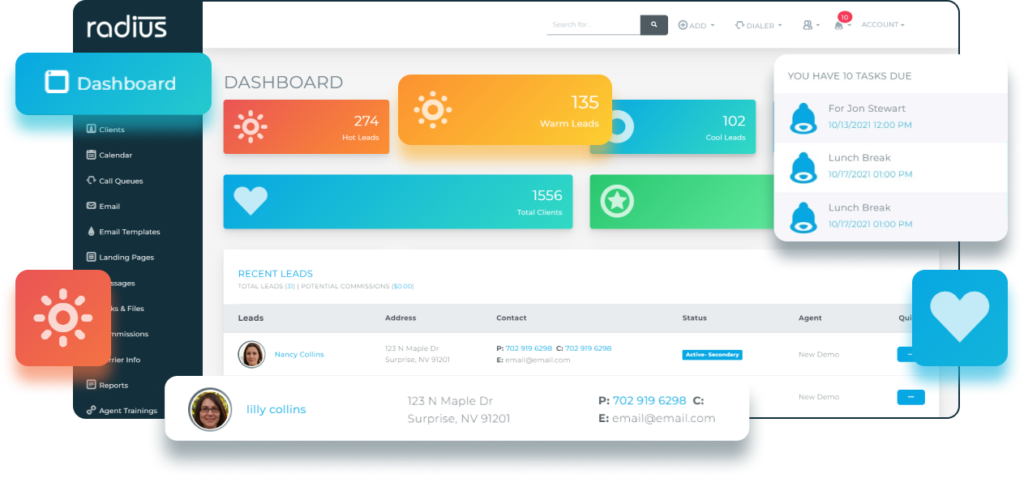Expand the ADD dropdown menu
The width and height of the screenshot is (1024, 478).
pyautogui.click(x=696, y=25)
